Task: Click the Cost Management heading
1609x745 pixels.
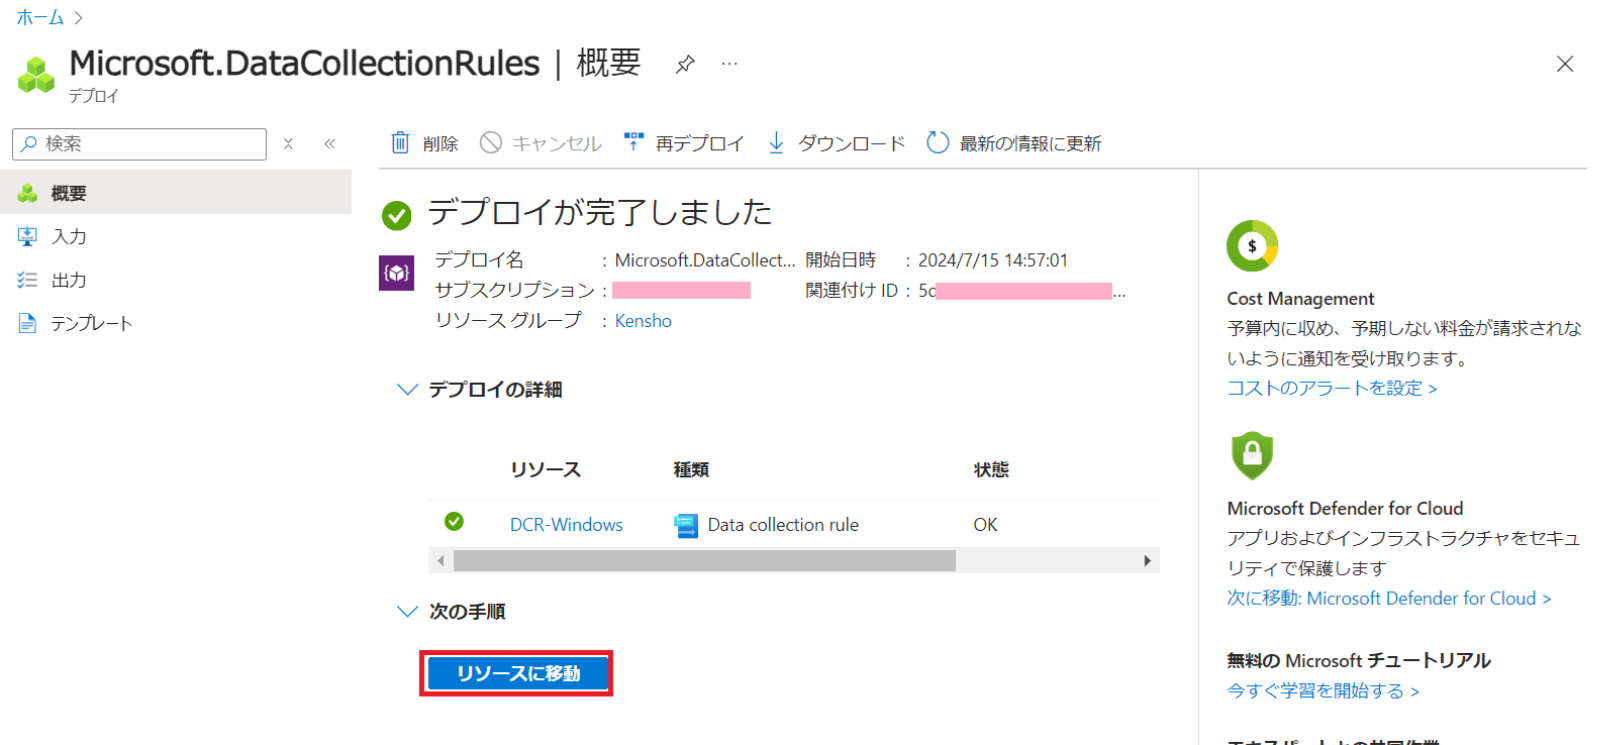Action: pyautogui.click(x=1300, y=298)
